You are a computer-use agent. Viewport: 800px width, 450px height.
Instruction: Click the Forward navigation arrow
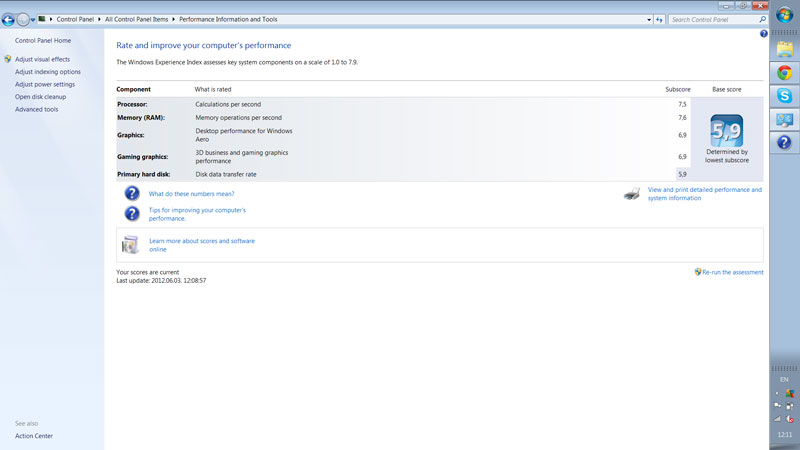[23, 20]
